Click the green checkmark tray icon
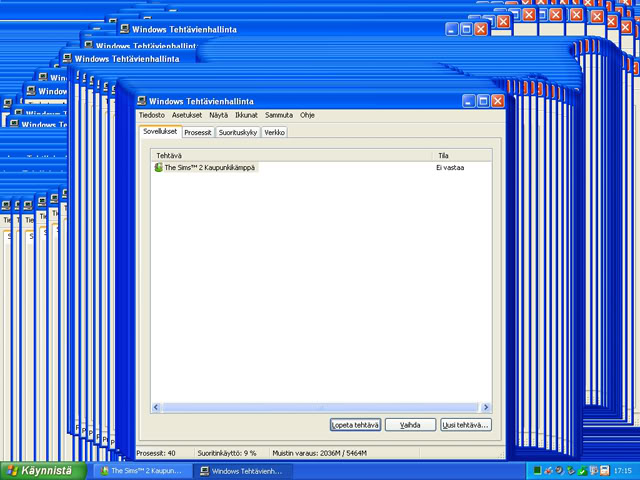Screen dimensions: 640x480 click(x=582, y=471)
